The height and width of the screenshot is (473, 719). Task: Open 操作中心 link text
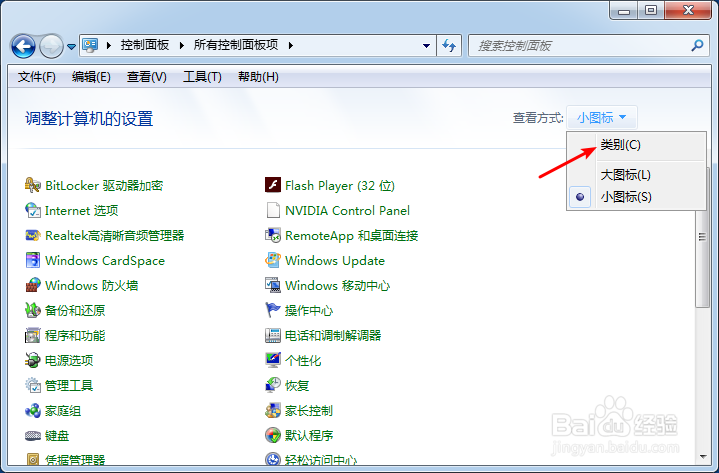tap(309, 311)
